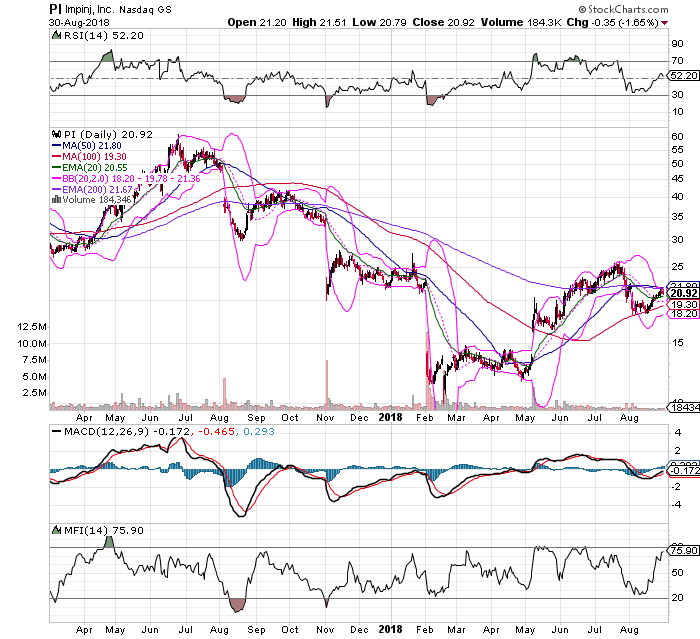Click the Volume 184,346 legend entry
This screenshot has width=700, height=639.
click(x=97, y=200)
